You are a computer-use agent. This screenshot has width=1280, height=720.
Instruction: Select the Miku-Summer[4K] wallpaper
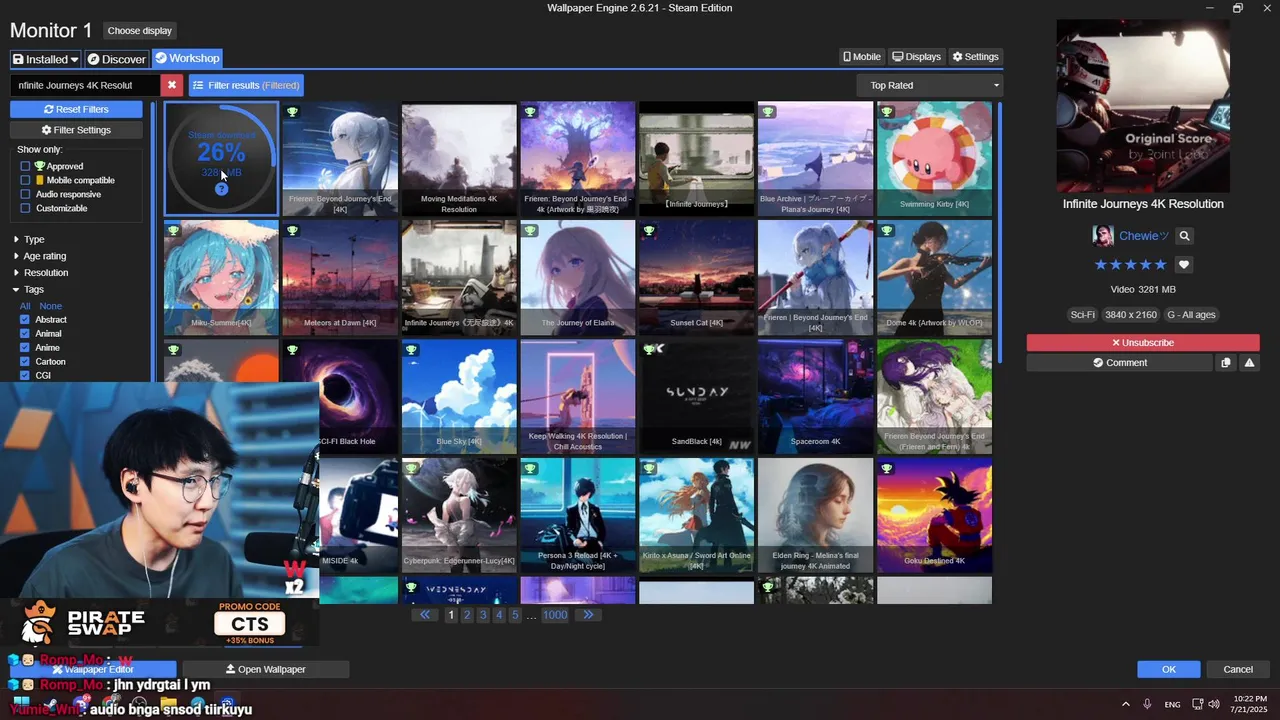point(221,278)
